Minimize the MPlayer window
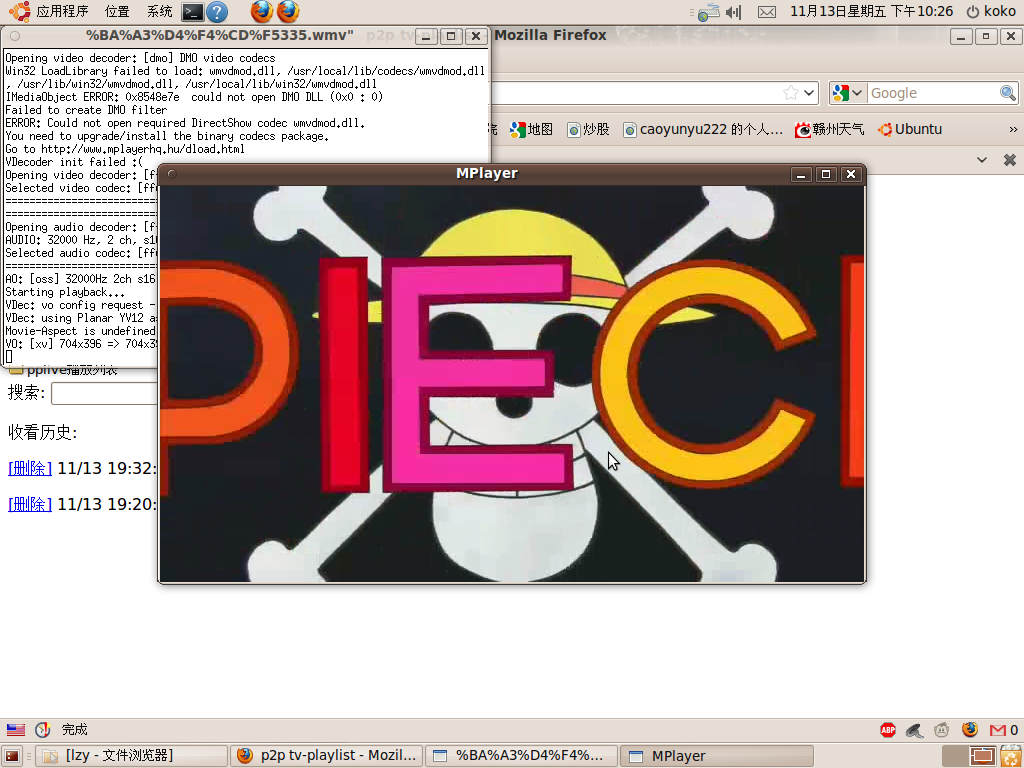Image resolution: width=1024 pixels, height=768 pixels. (801, 174)
